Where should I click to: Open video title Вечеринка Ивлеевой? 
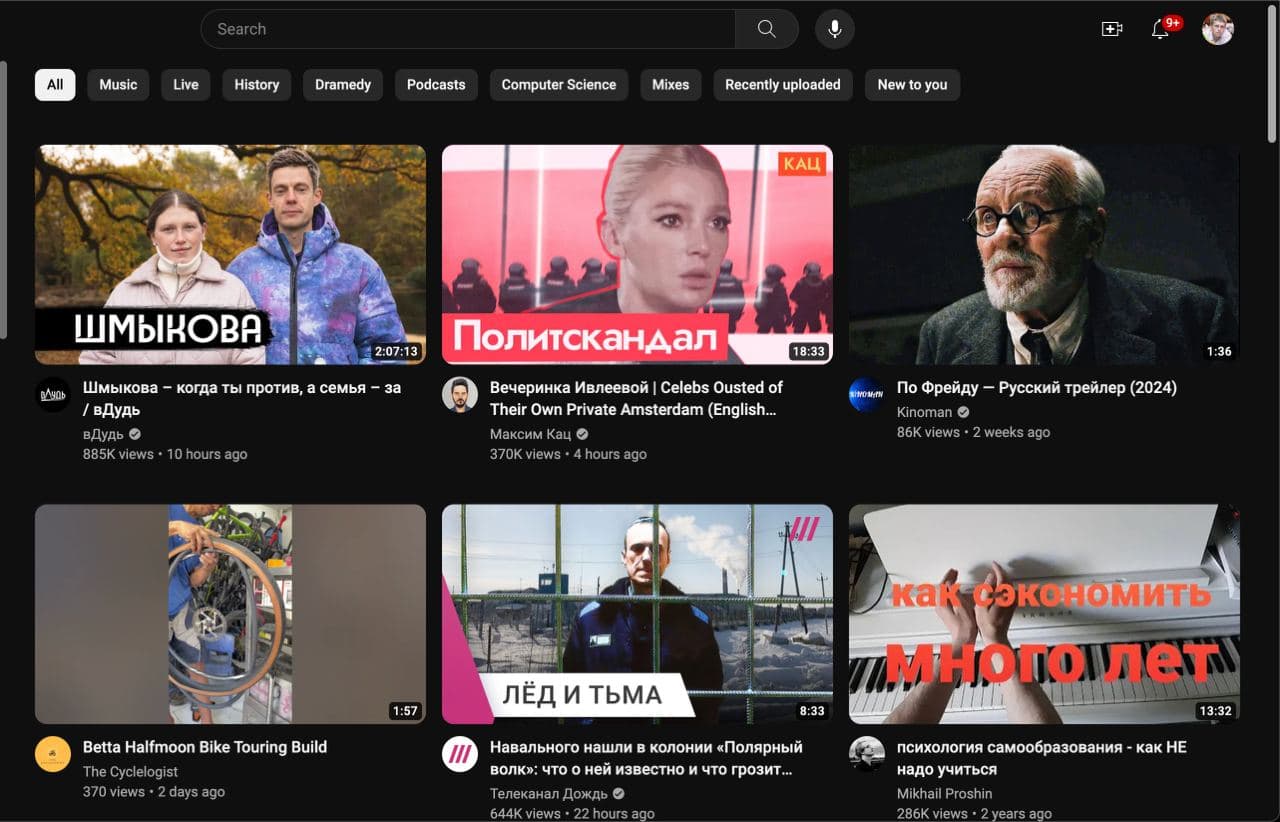coord(636,398)
